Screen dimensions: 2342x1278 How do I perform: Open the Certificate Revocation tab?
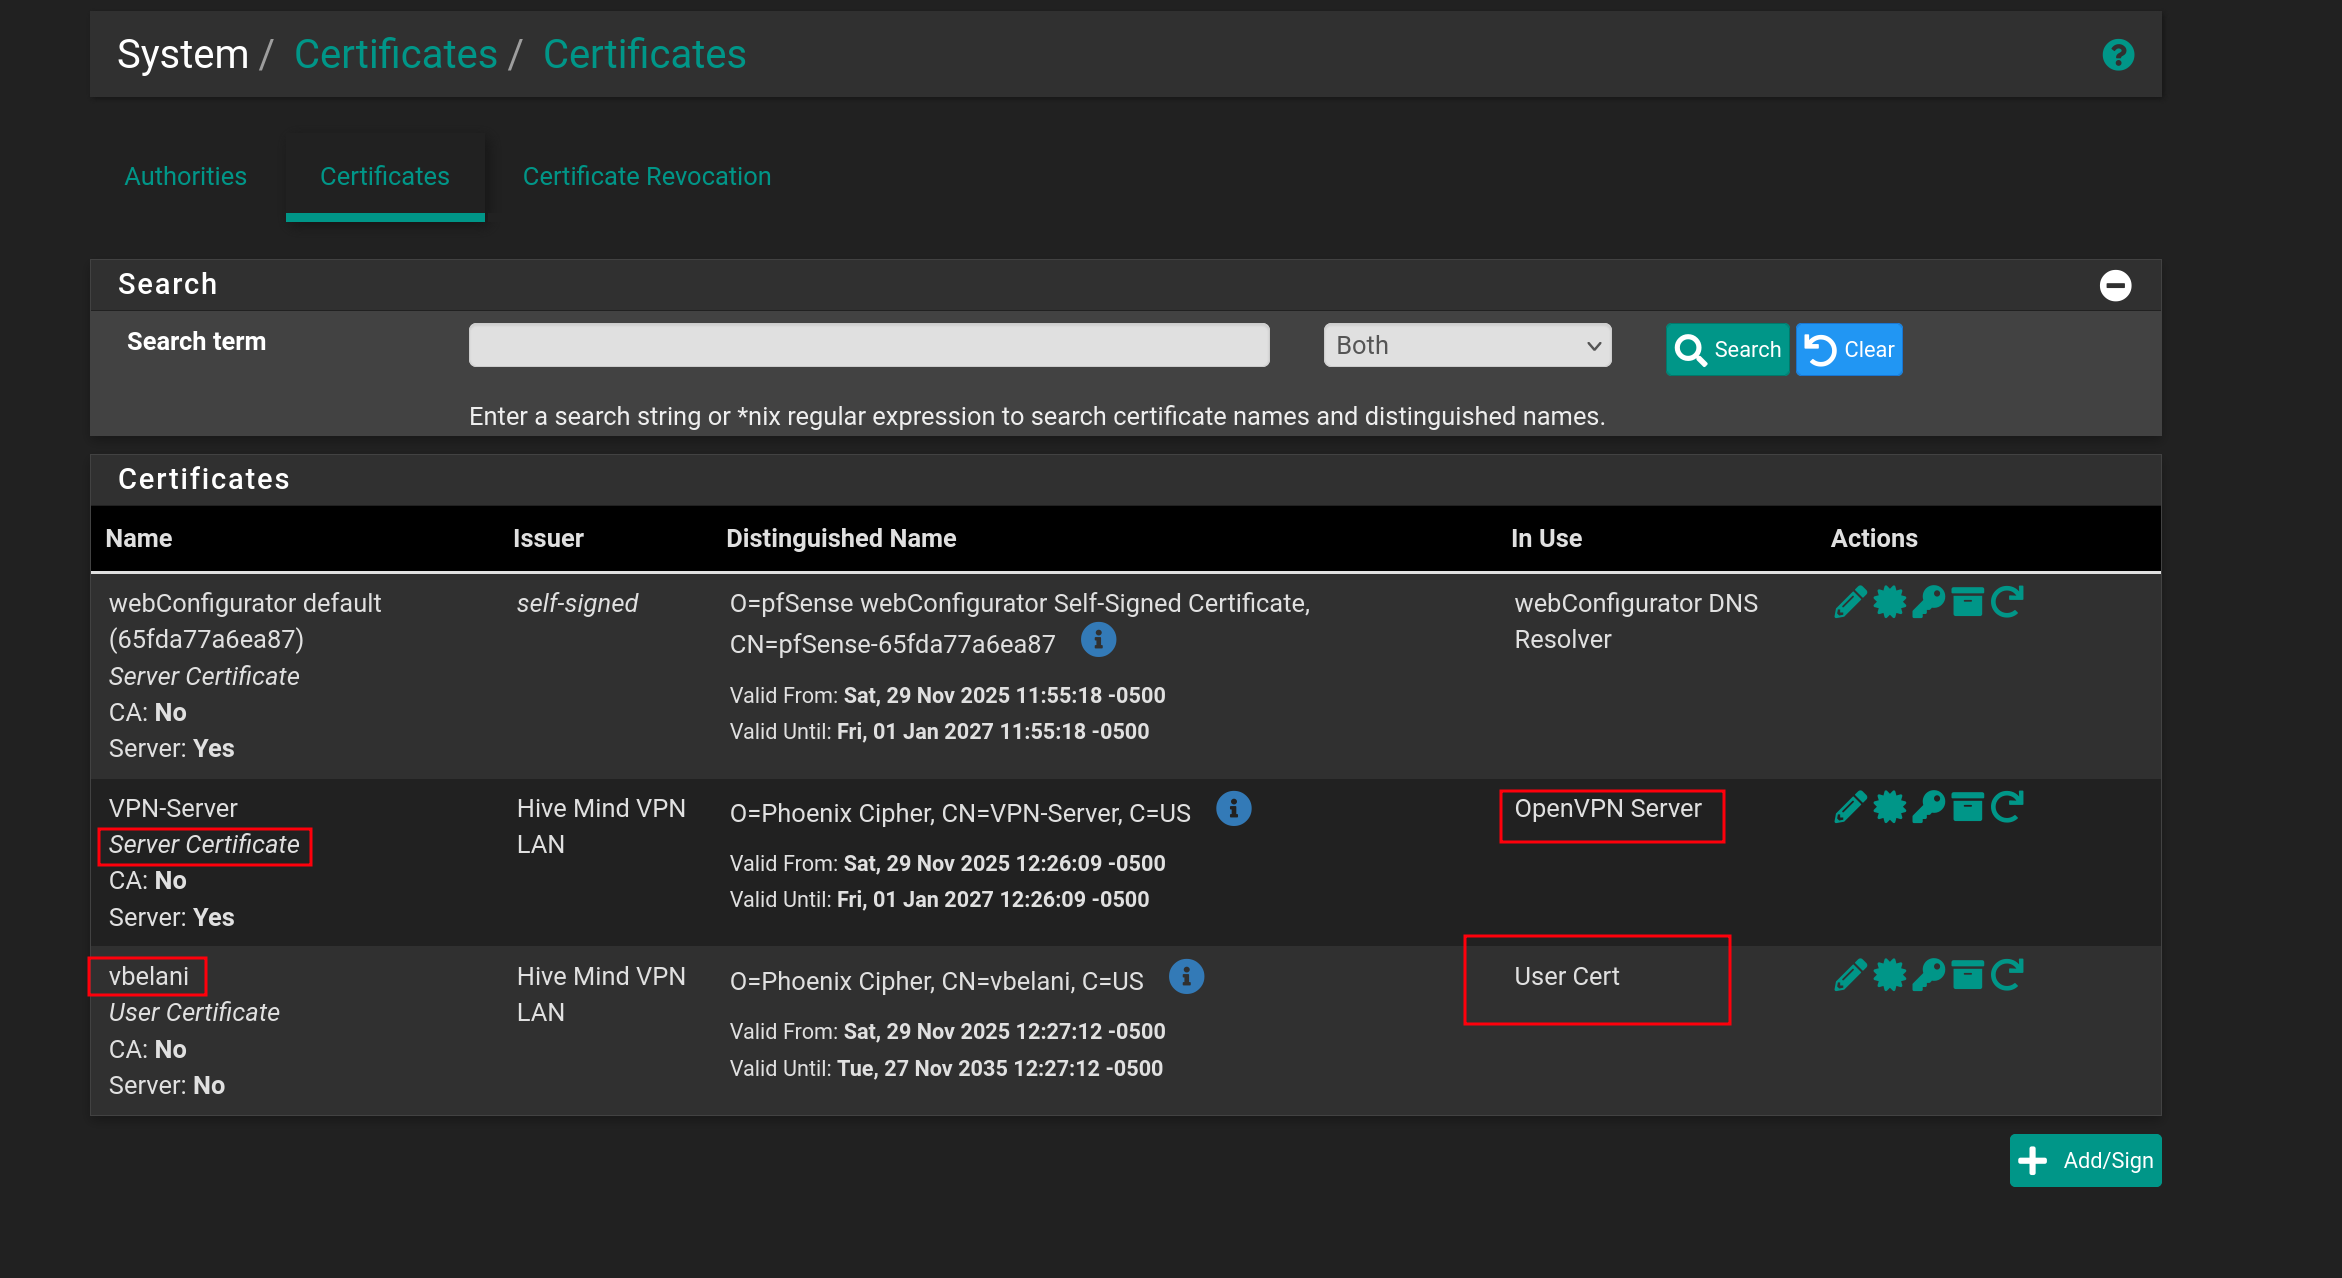(x=646, y=176)
